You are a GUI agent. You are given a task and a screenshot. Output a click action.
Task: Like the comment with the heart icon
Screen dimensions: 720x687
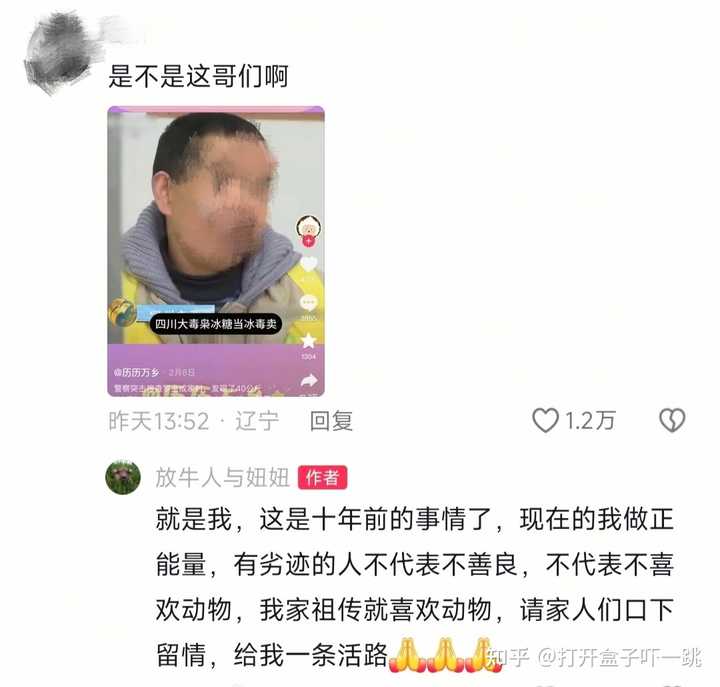pos(545,420)
